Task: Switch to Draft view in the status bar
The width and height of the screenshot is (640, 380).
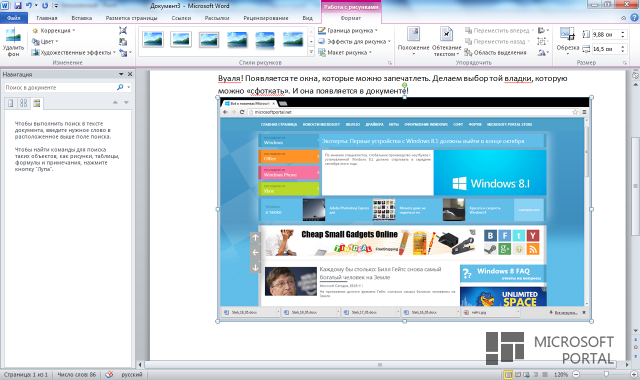Action: pyautogui.click(x=544, y=374)
